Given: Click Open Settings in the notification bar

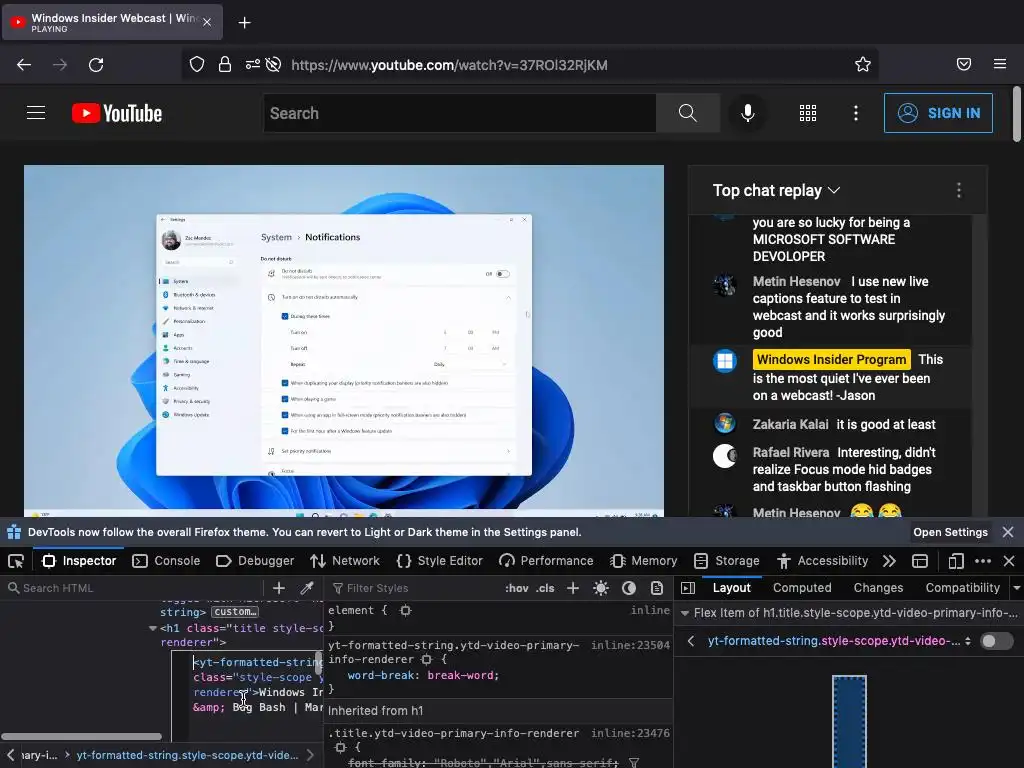Looking at the screenshot, I should [950, 532].
